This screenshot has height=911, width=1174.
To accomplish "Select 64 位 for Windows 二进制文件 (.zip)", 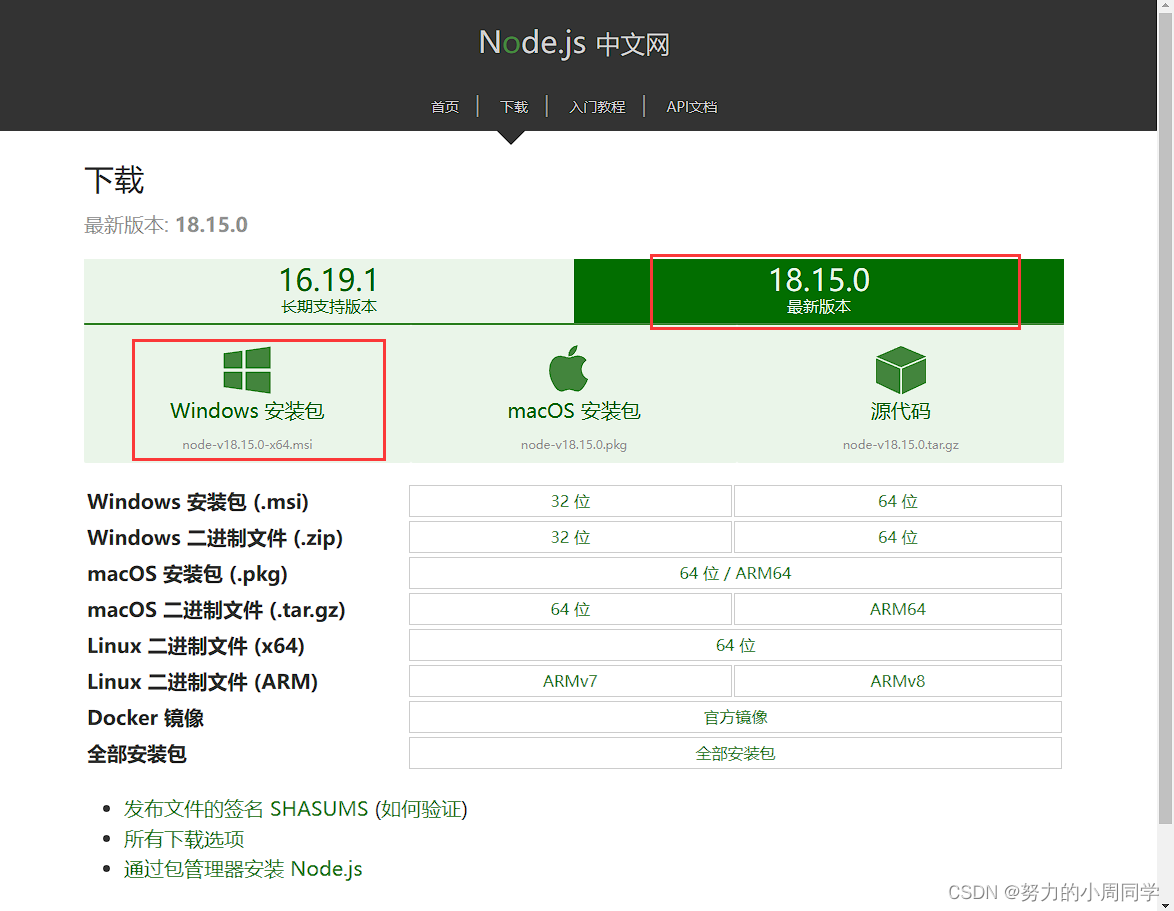I will pyautogui.click(x=898, y=537).
